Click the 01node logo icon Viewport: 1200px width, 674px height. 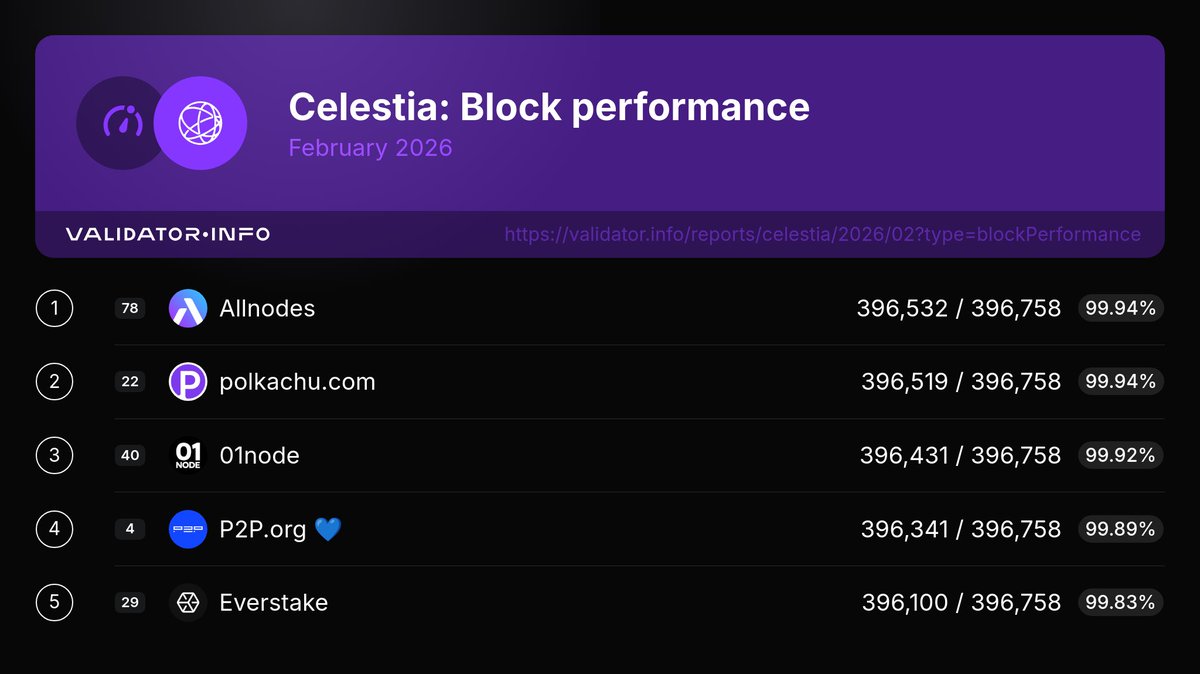point(188,455)
